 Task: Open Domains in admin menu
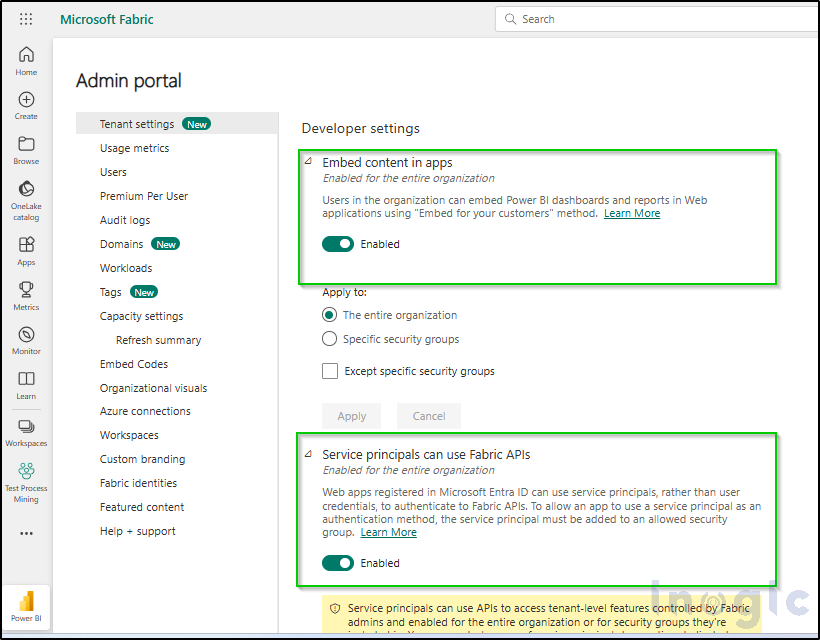coord(121,244)
